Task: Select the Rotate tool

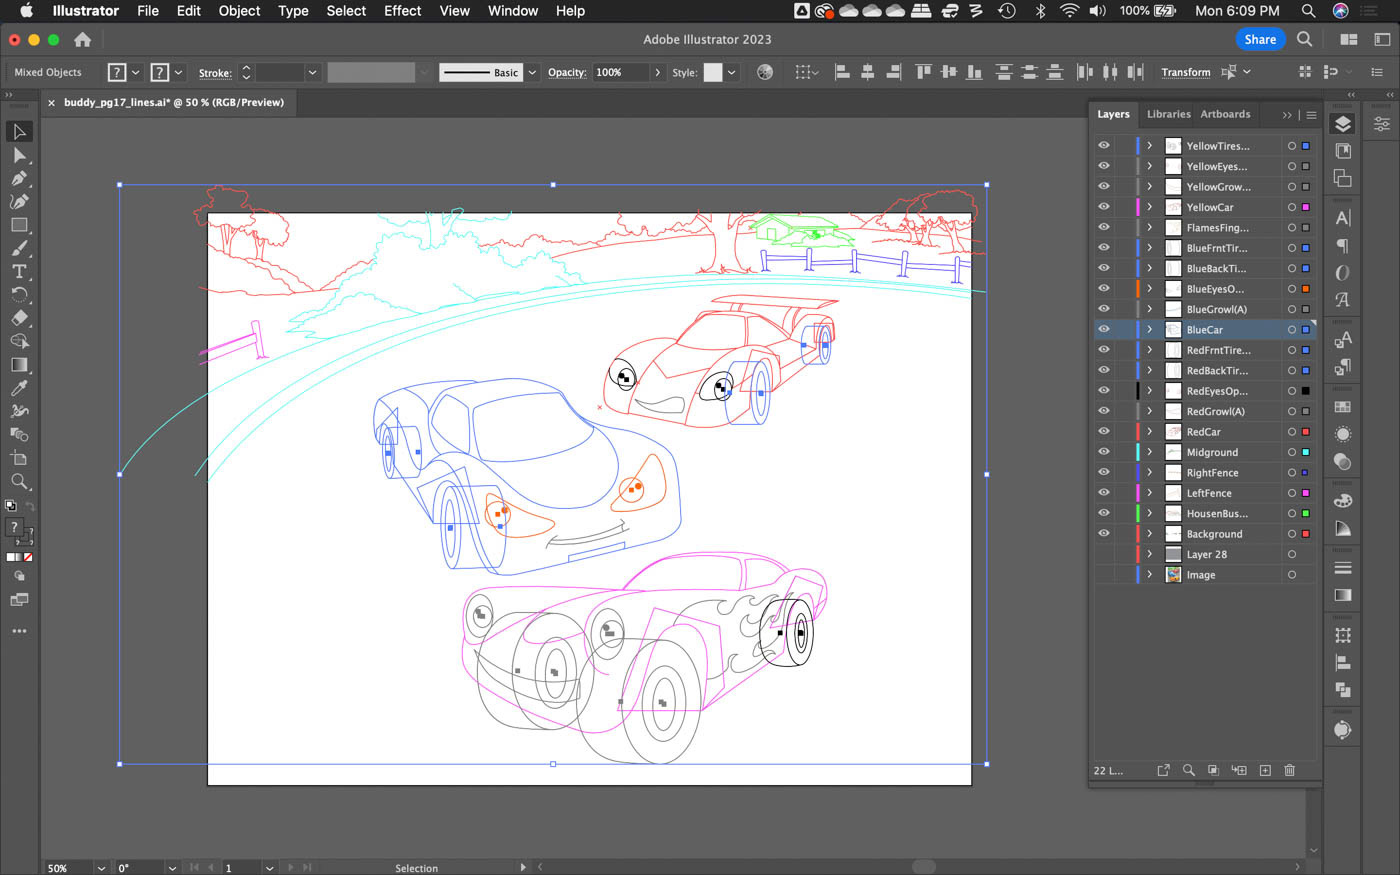Action: [19, 294]
